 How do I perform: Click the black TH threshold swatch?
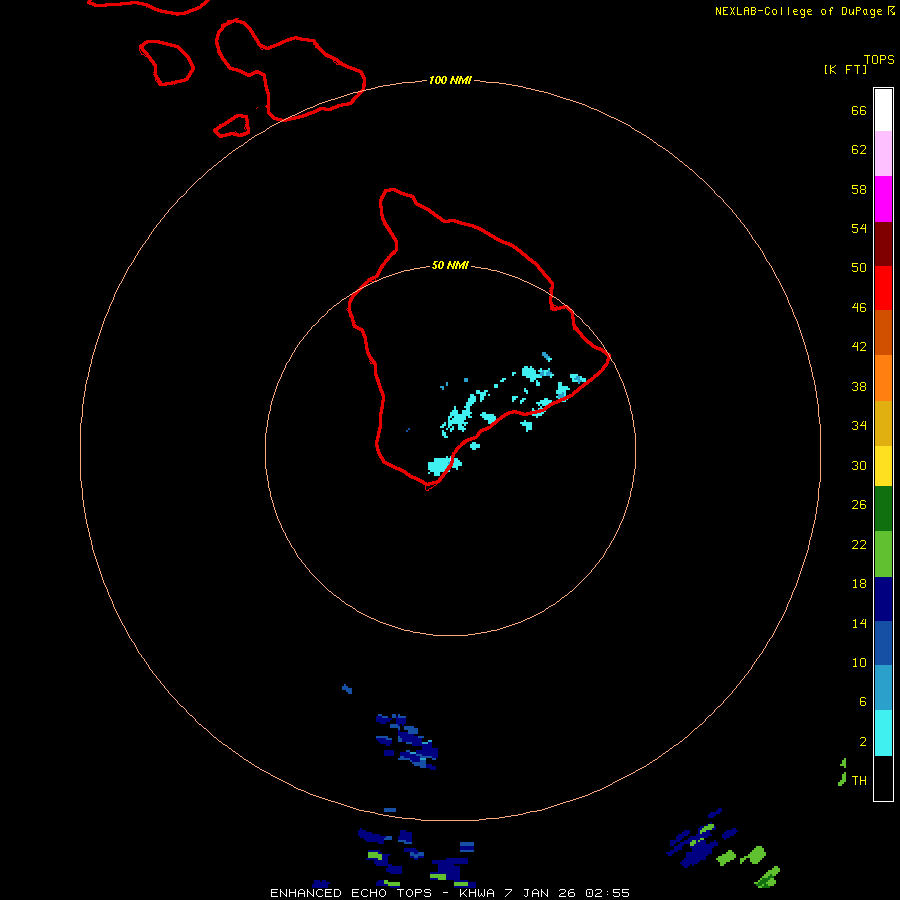tap(883, 778)
